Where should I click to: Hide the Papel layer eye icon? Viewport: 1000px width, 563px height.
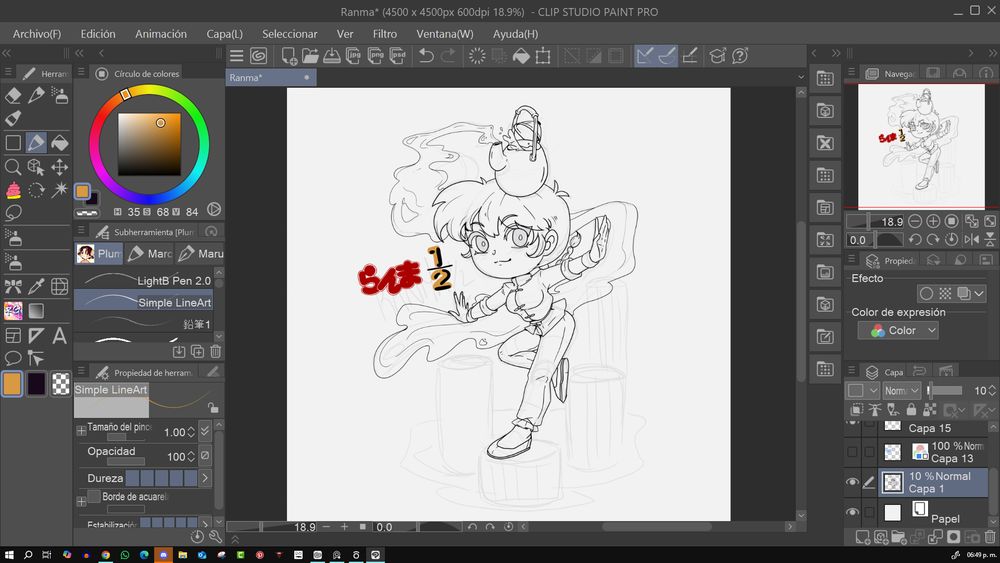coord(852,512)
